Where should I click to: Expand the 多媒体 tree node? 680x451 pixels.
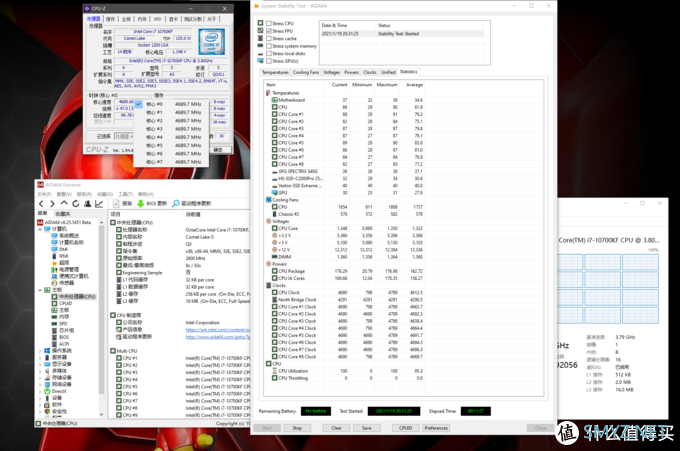40,371
